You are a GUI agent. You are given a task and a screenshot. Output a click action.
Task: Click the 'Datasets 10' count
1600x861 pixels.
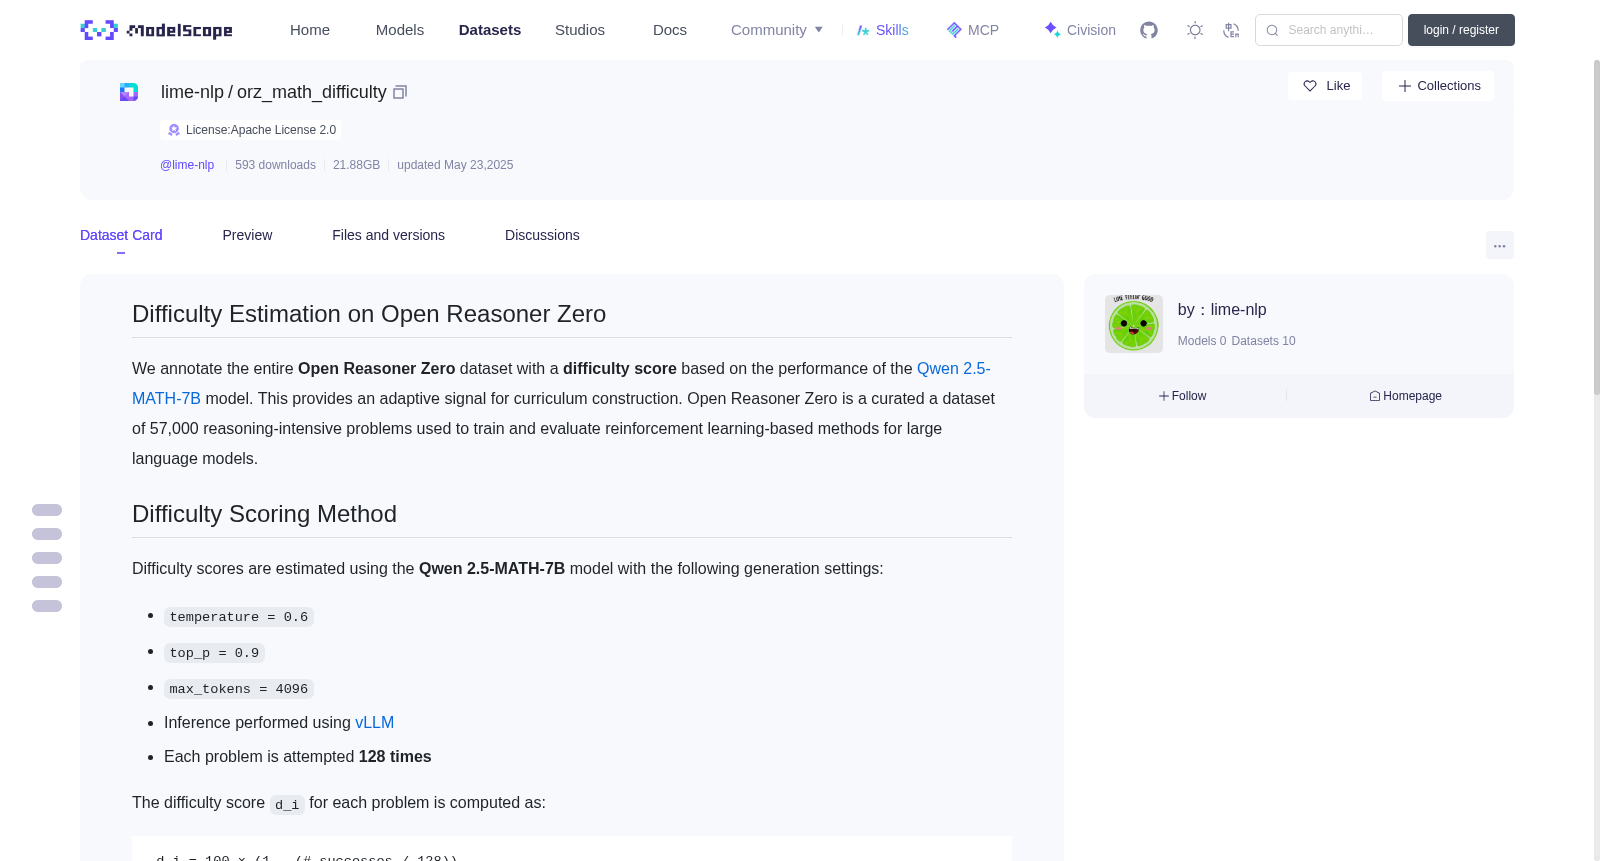pos(1263,341)
